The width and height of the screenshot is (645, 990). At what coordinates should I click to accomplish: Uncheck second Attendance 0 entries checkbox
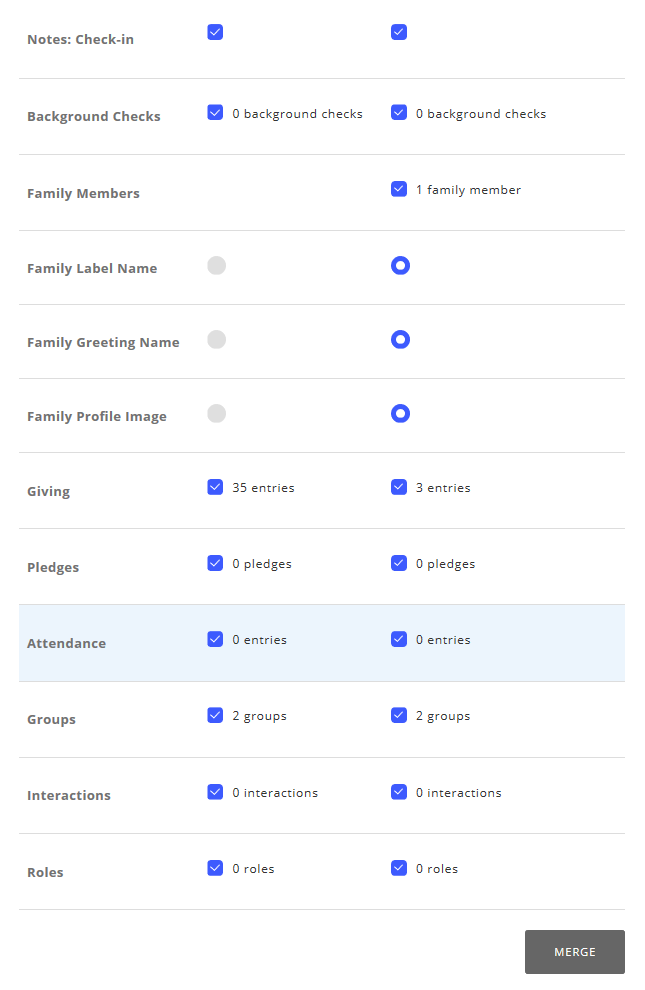(x=399, y=639)
